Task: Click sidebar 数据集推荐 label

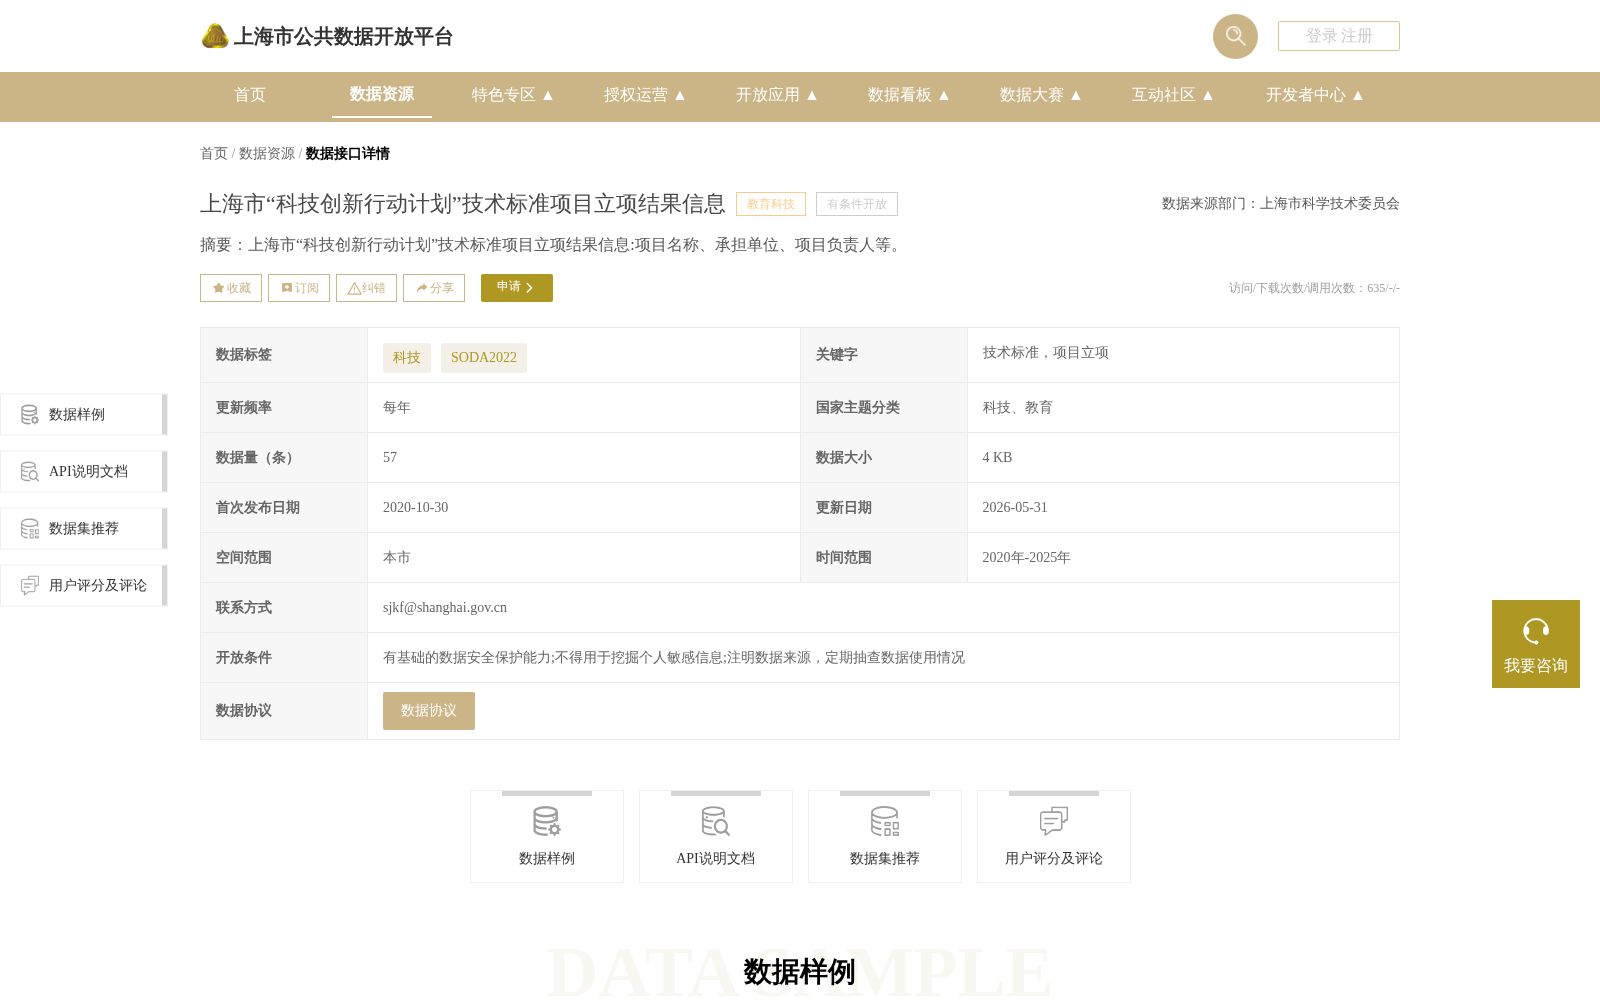Action: (x=84, y=528)
